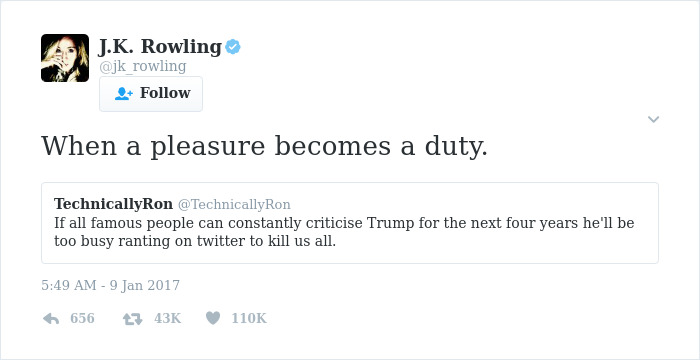This screenshot has height=360, width=700.
Task: Open the quoted tweet about criticising Trump
Action: [350, 223]
